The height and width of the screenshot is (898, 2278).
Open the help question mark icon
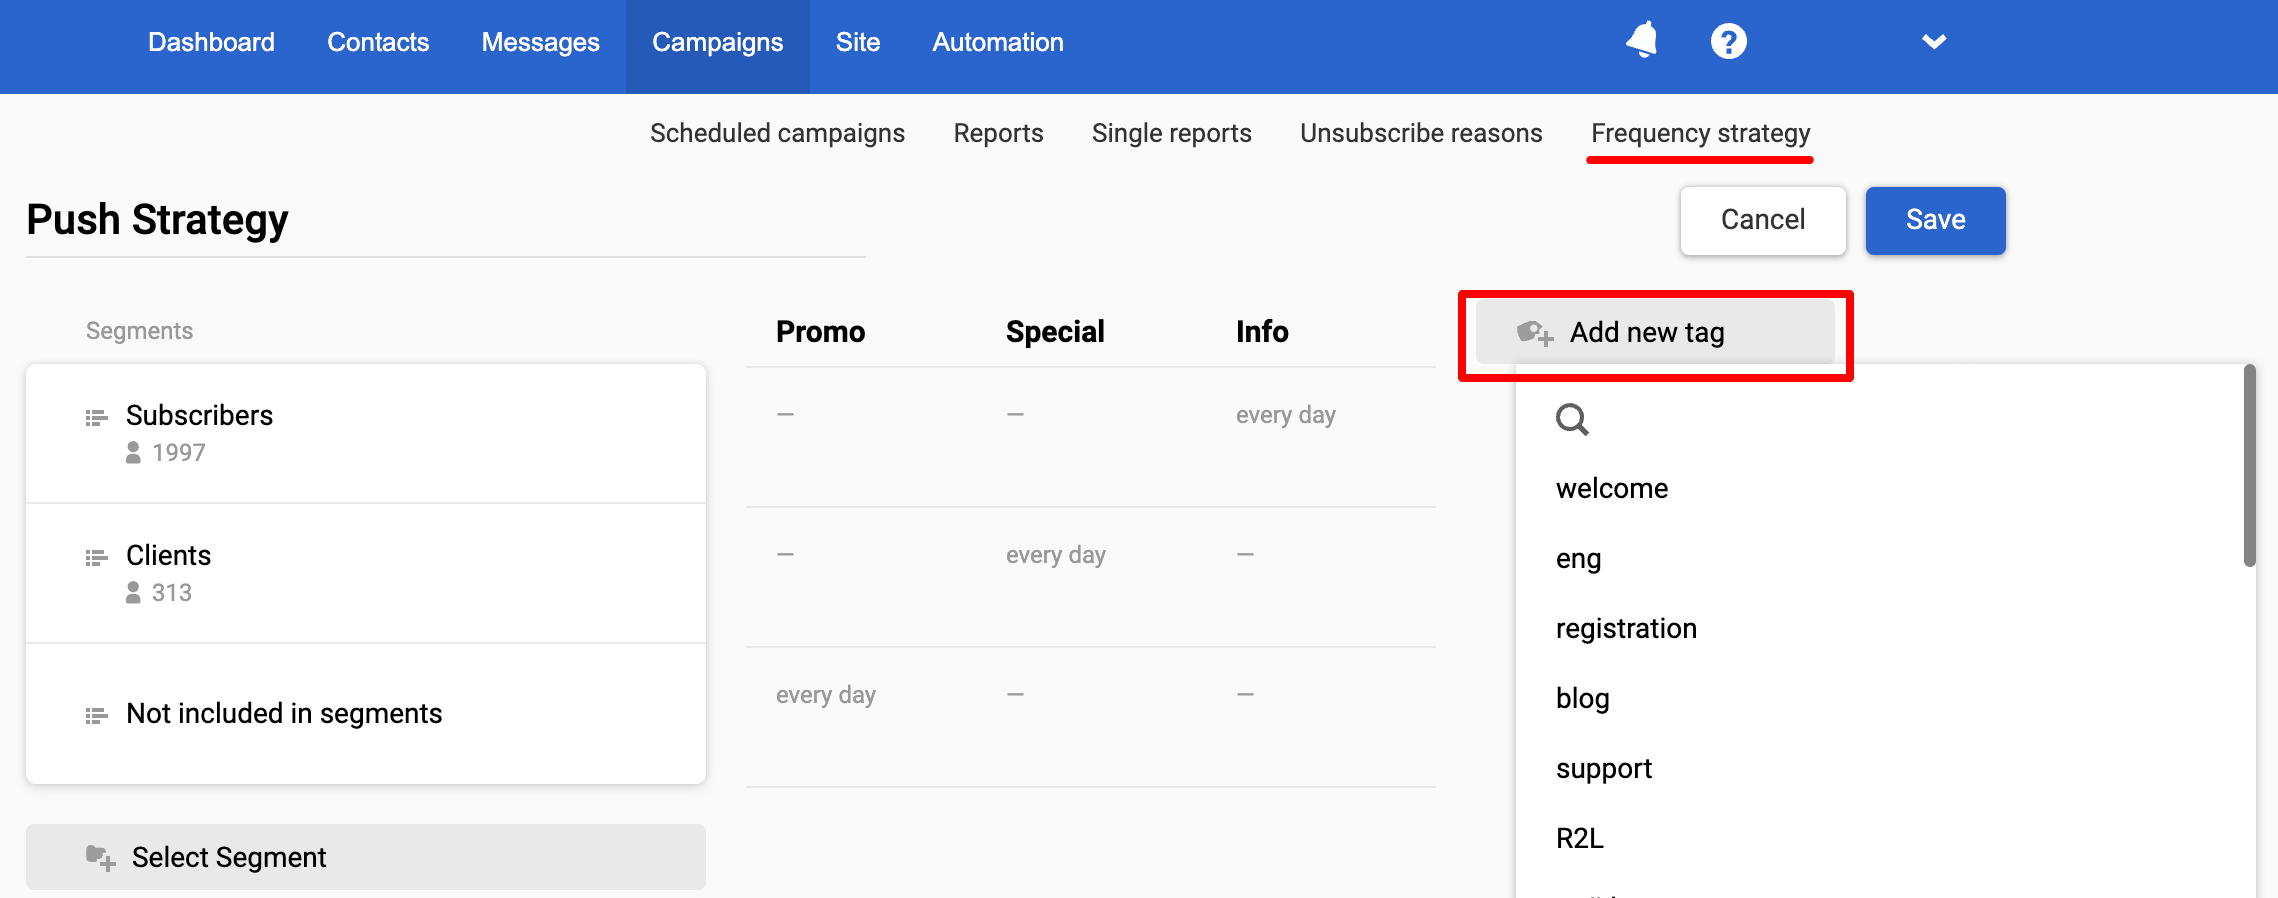point(1728,41)
